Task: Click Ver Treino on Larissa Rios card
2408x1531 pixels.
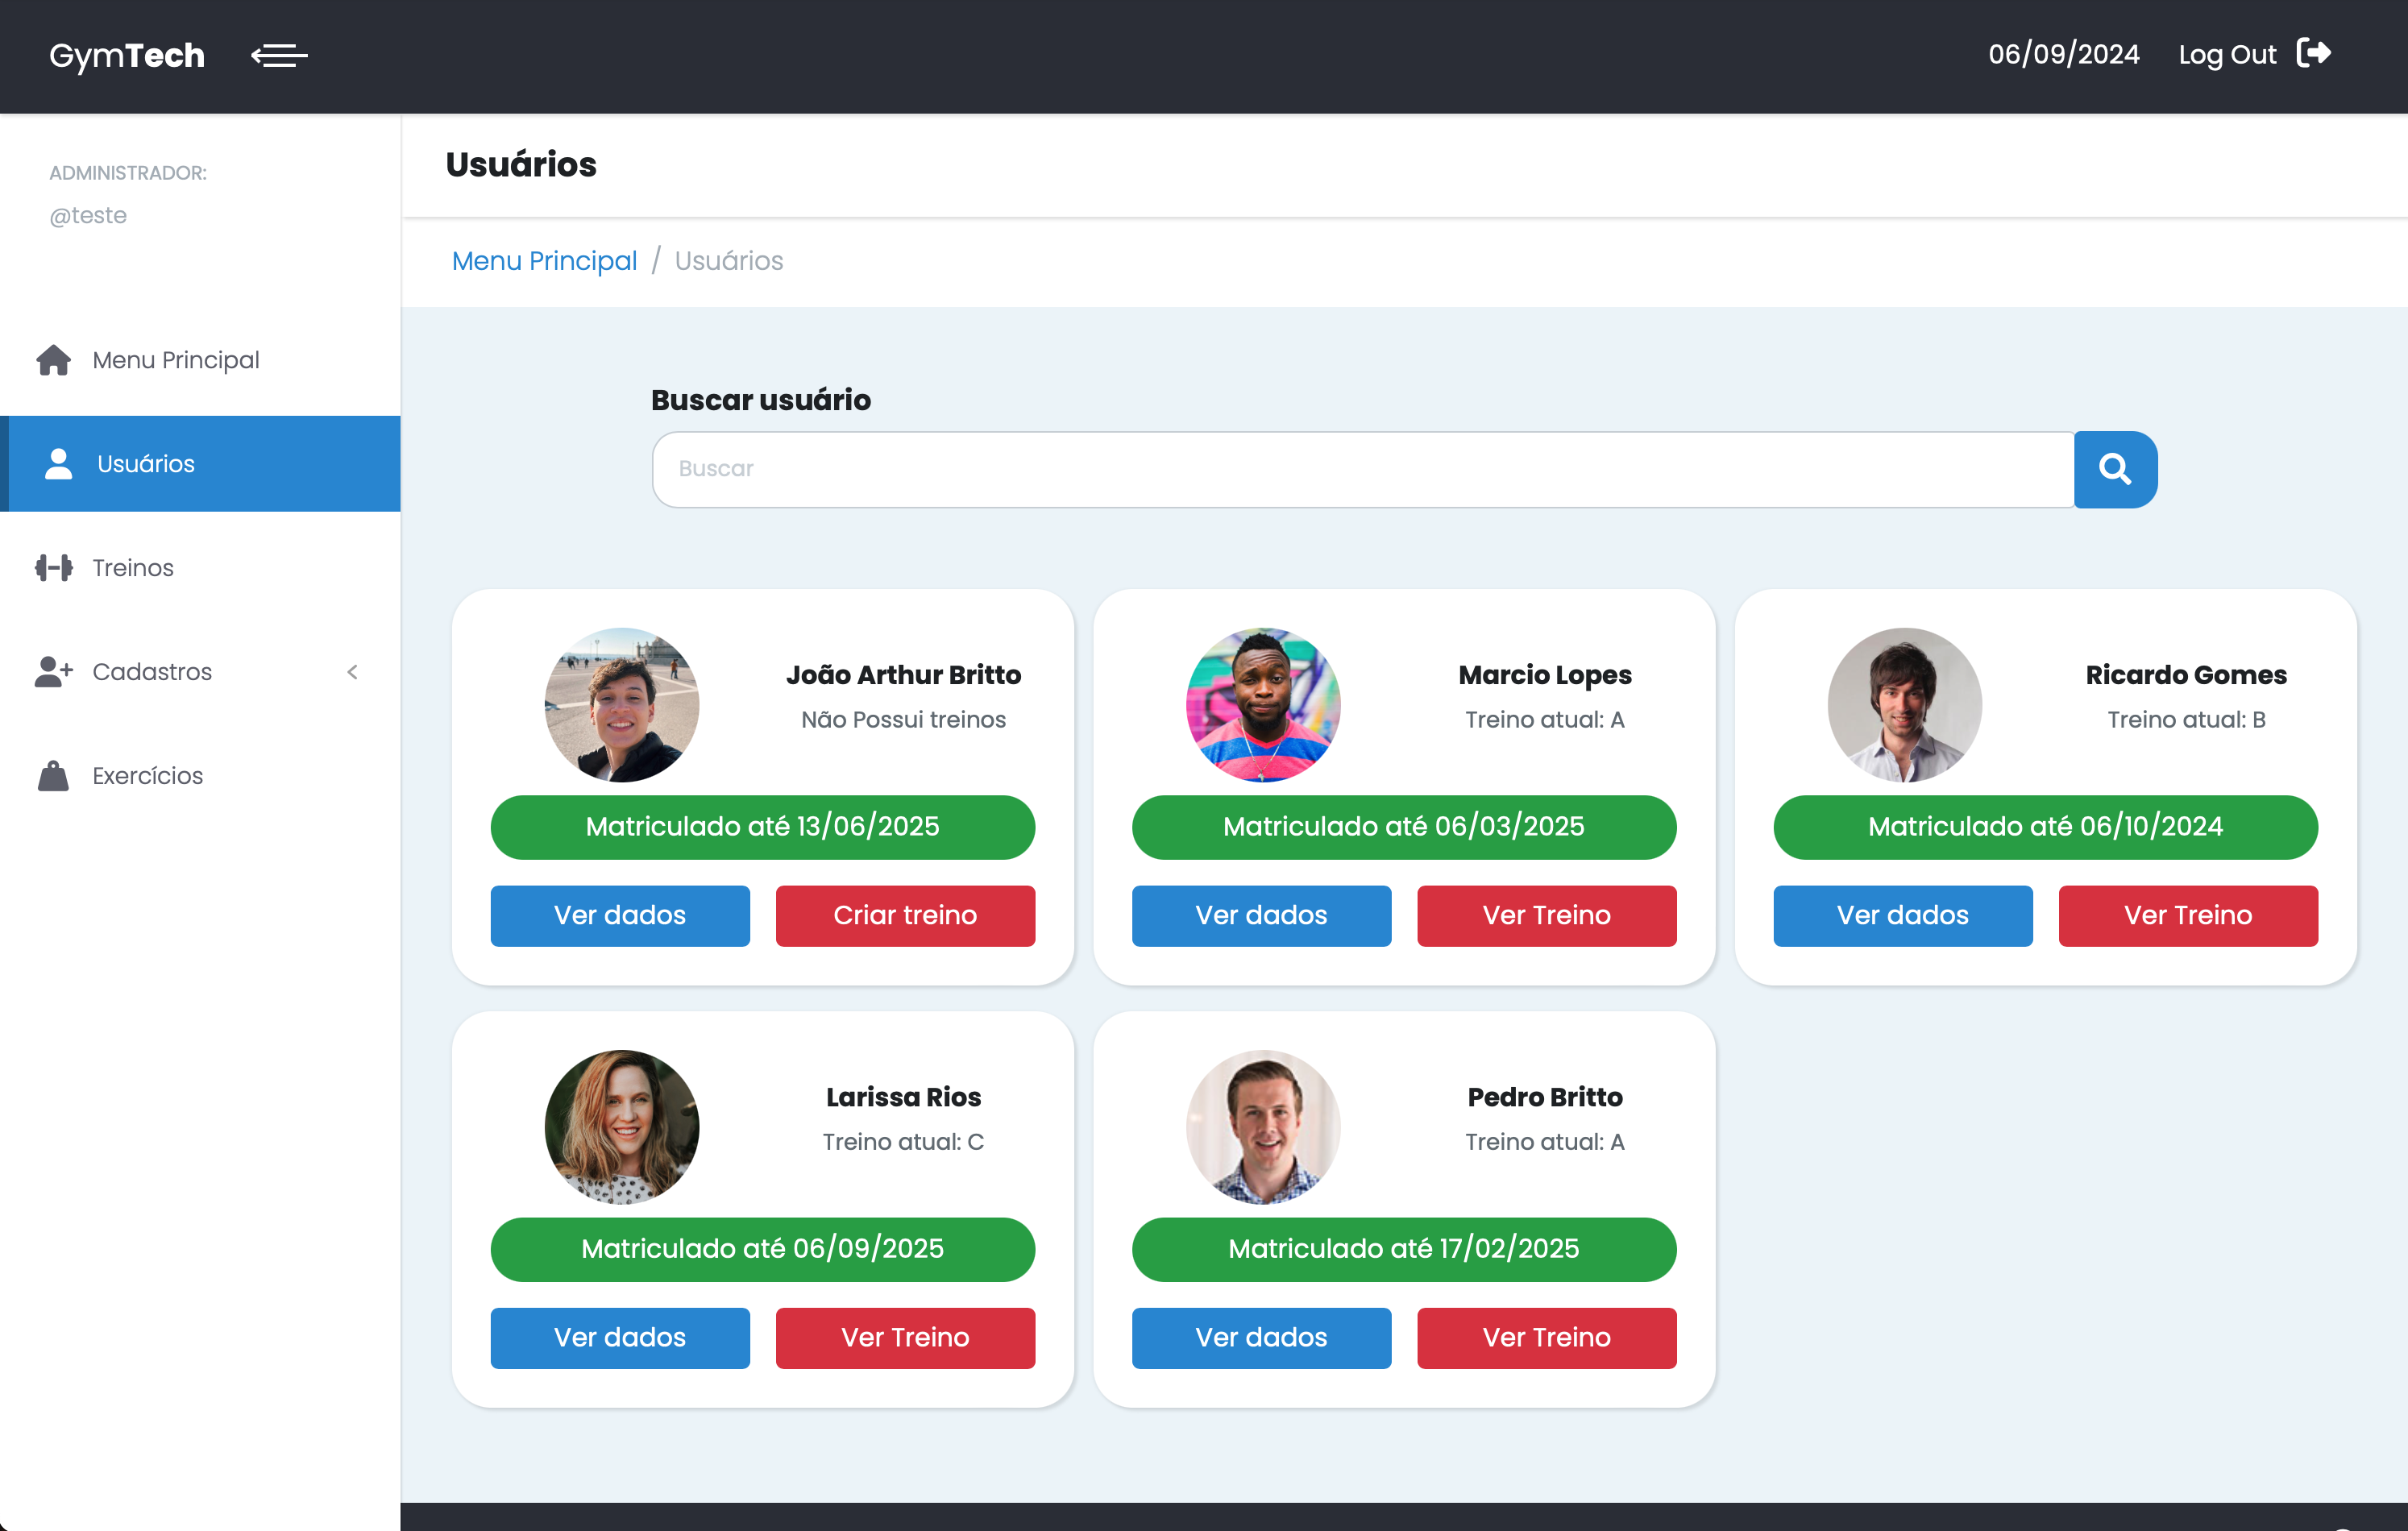Action: (905, 1337)
